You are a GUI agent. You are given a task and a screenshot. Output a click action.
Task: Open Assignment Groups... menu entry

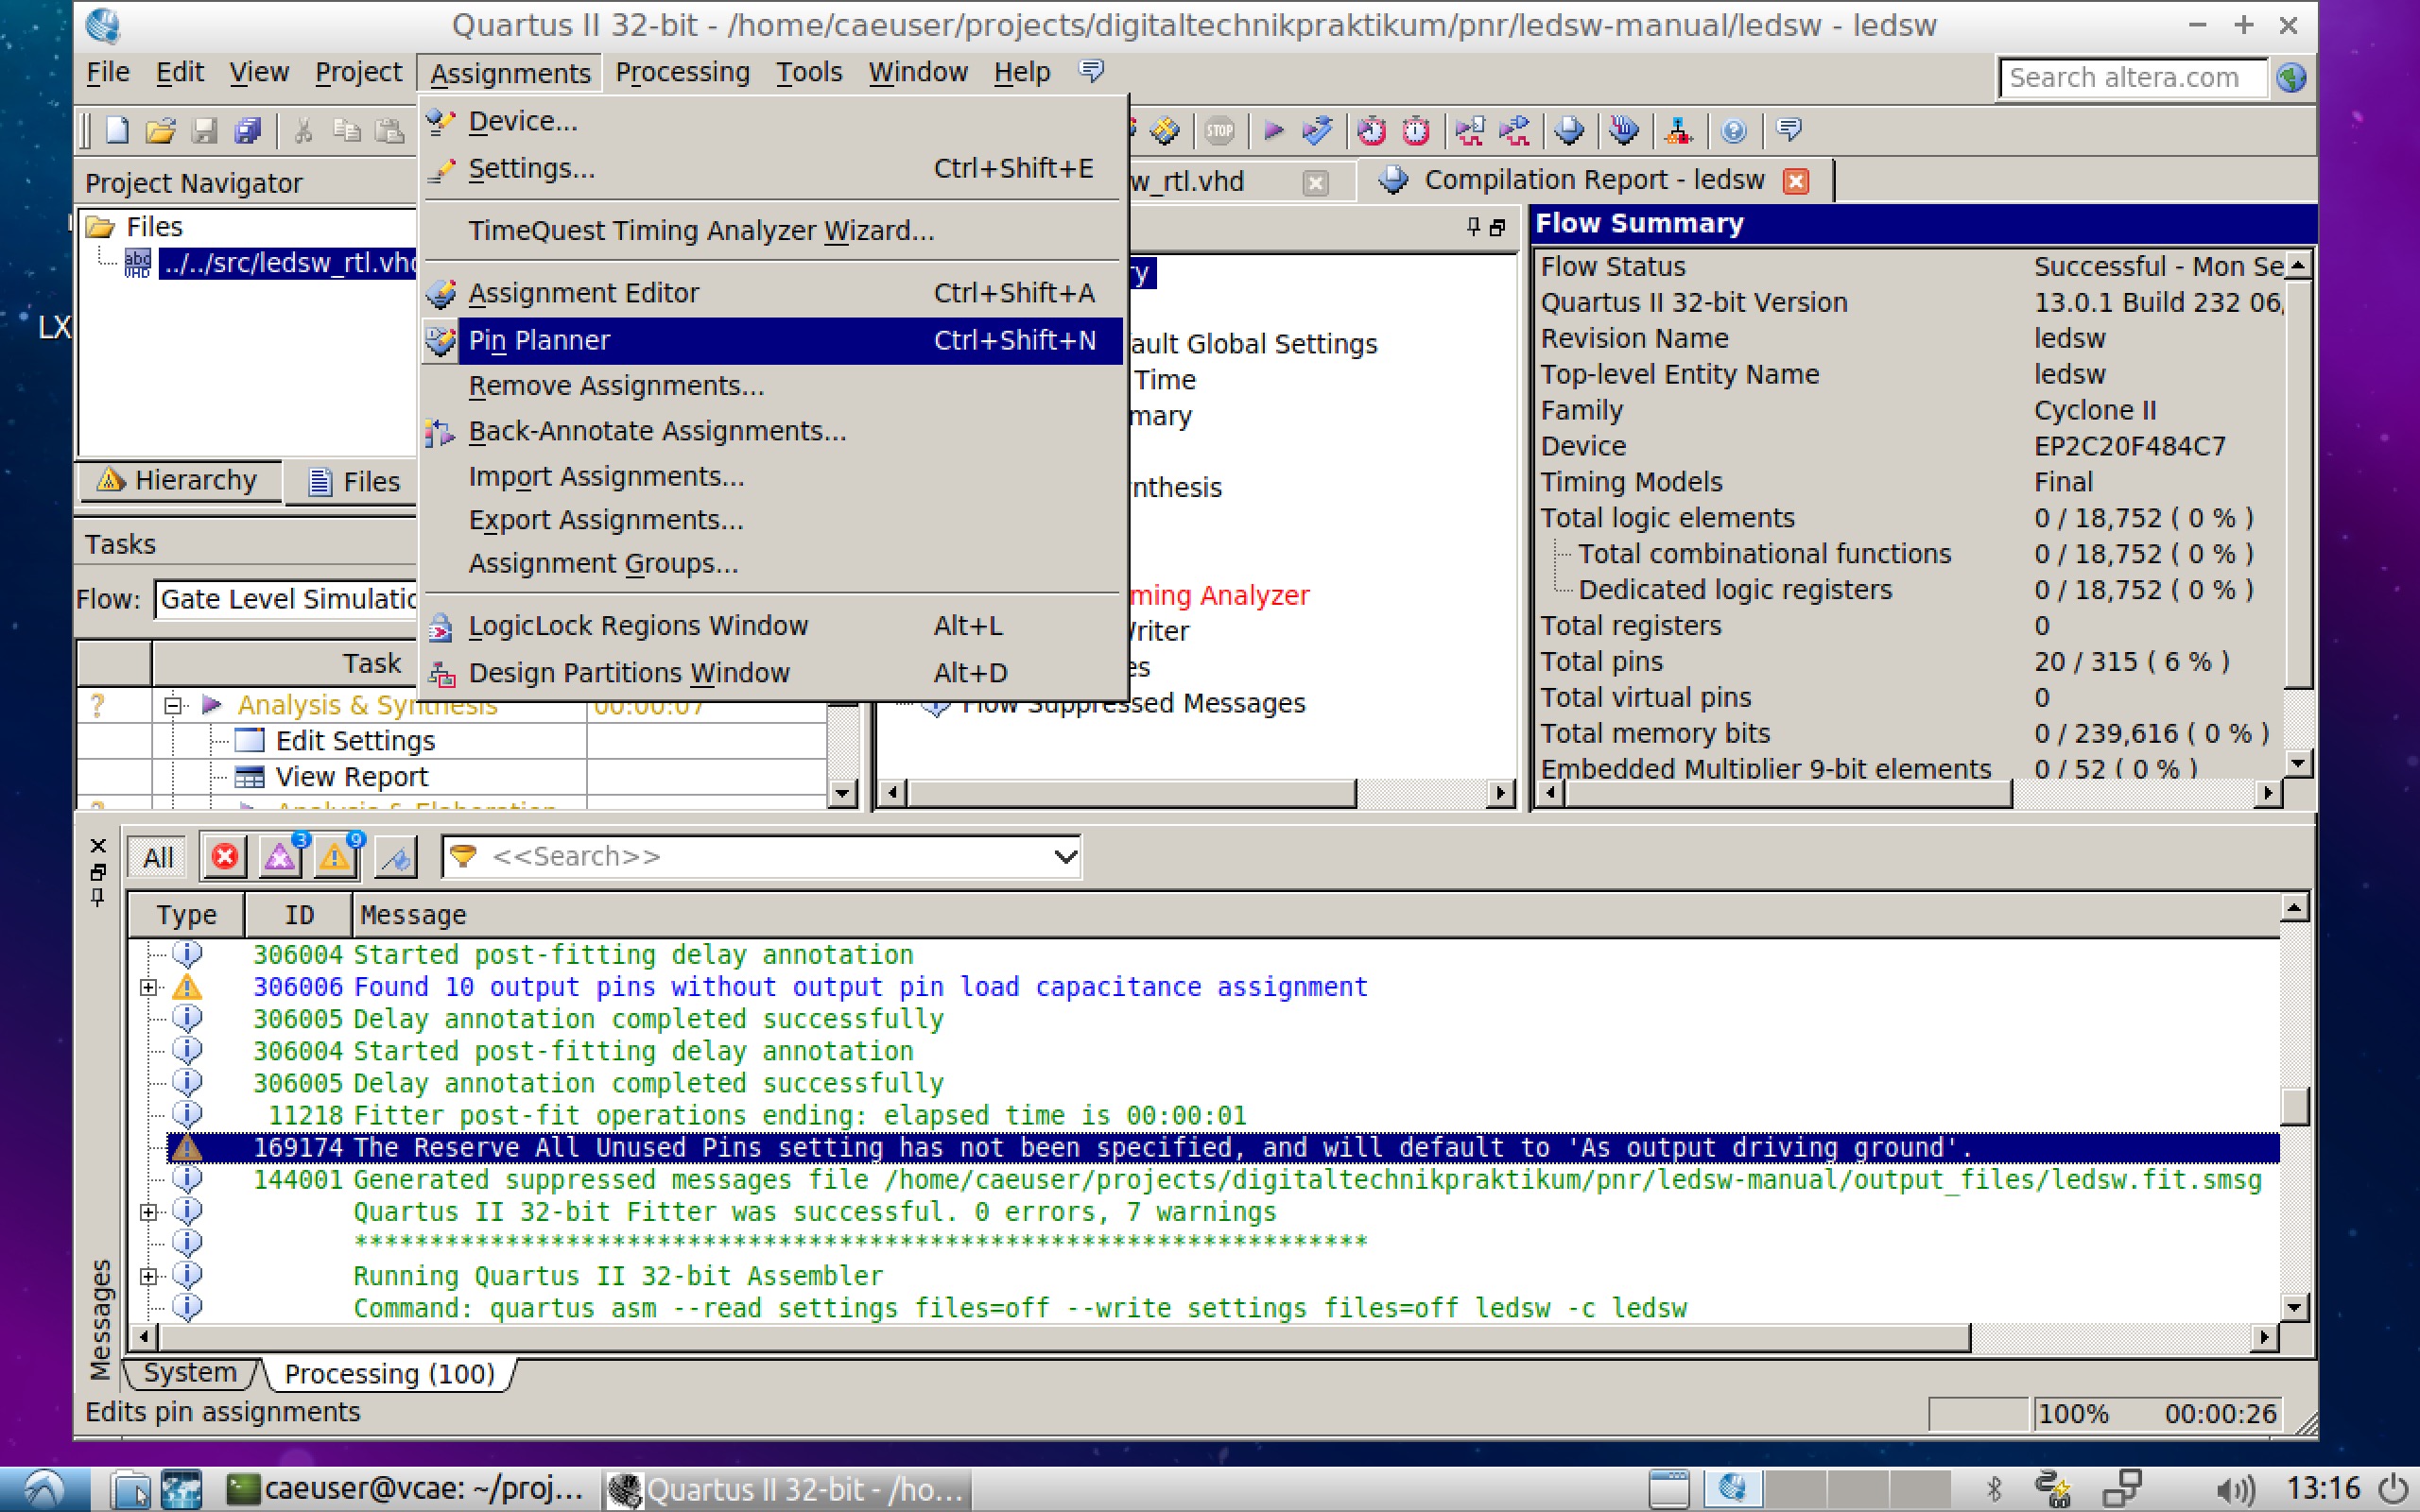click(772, 564)
